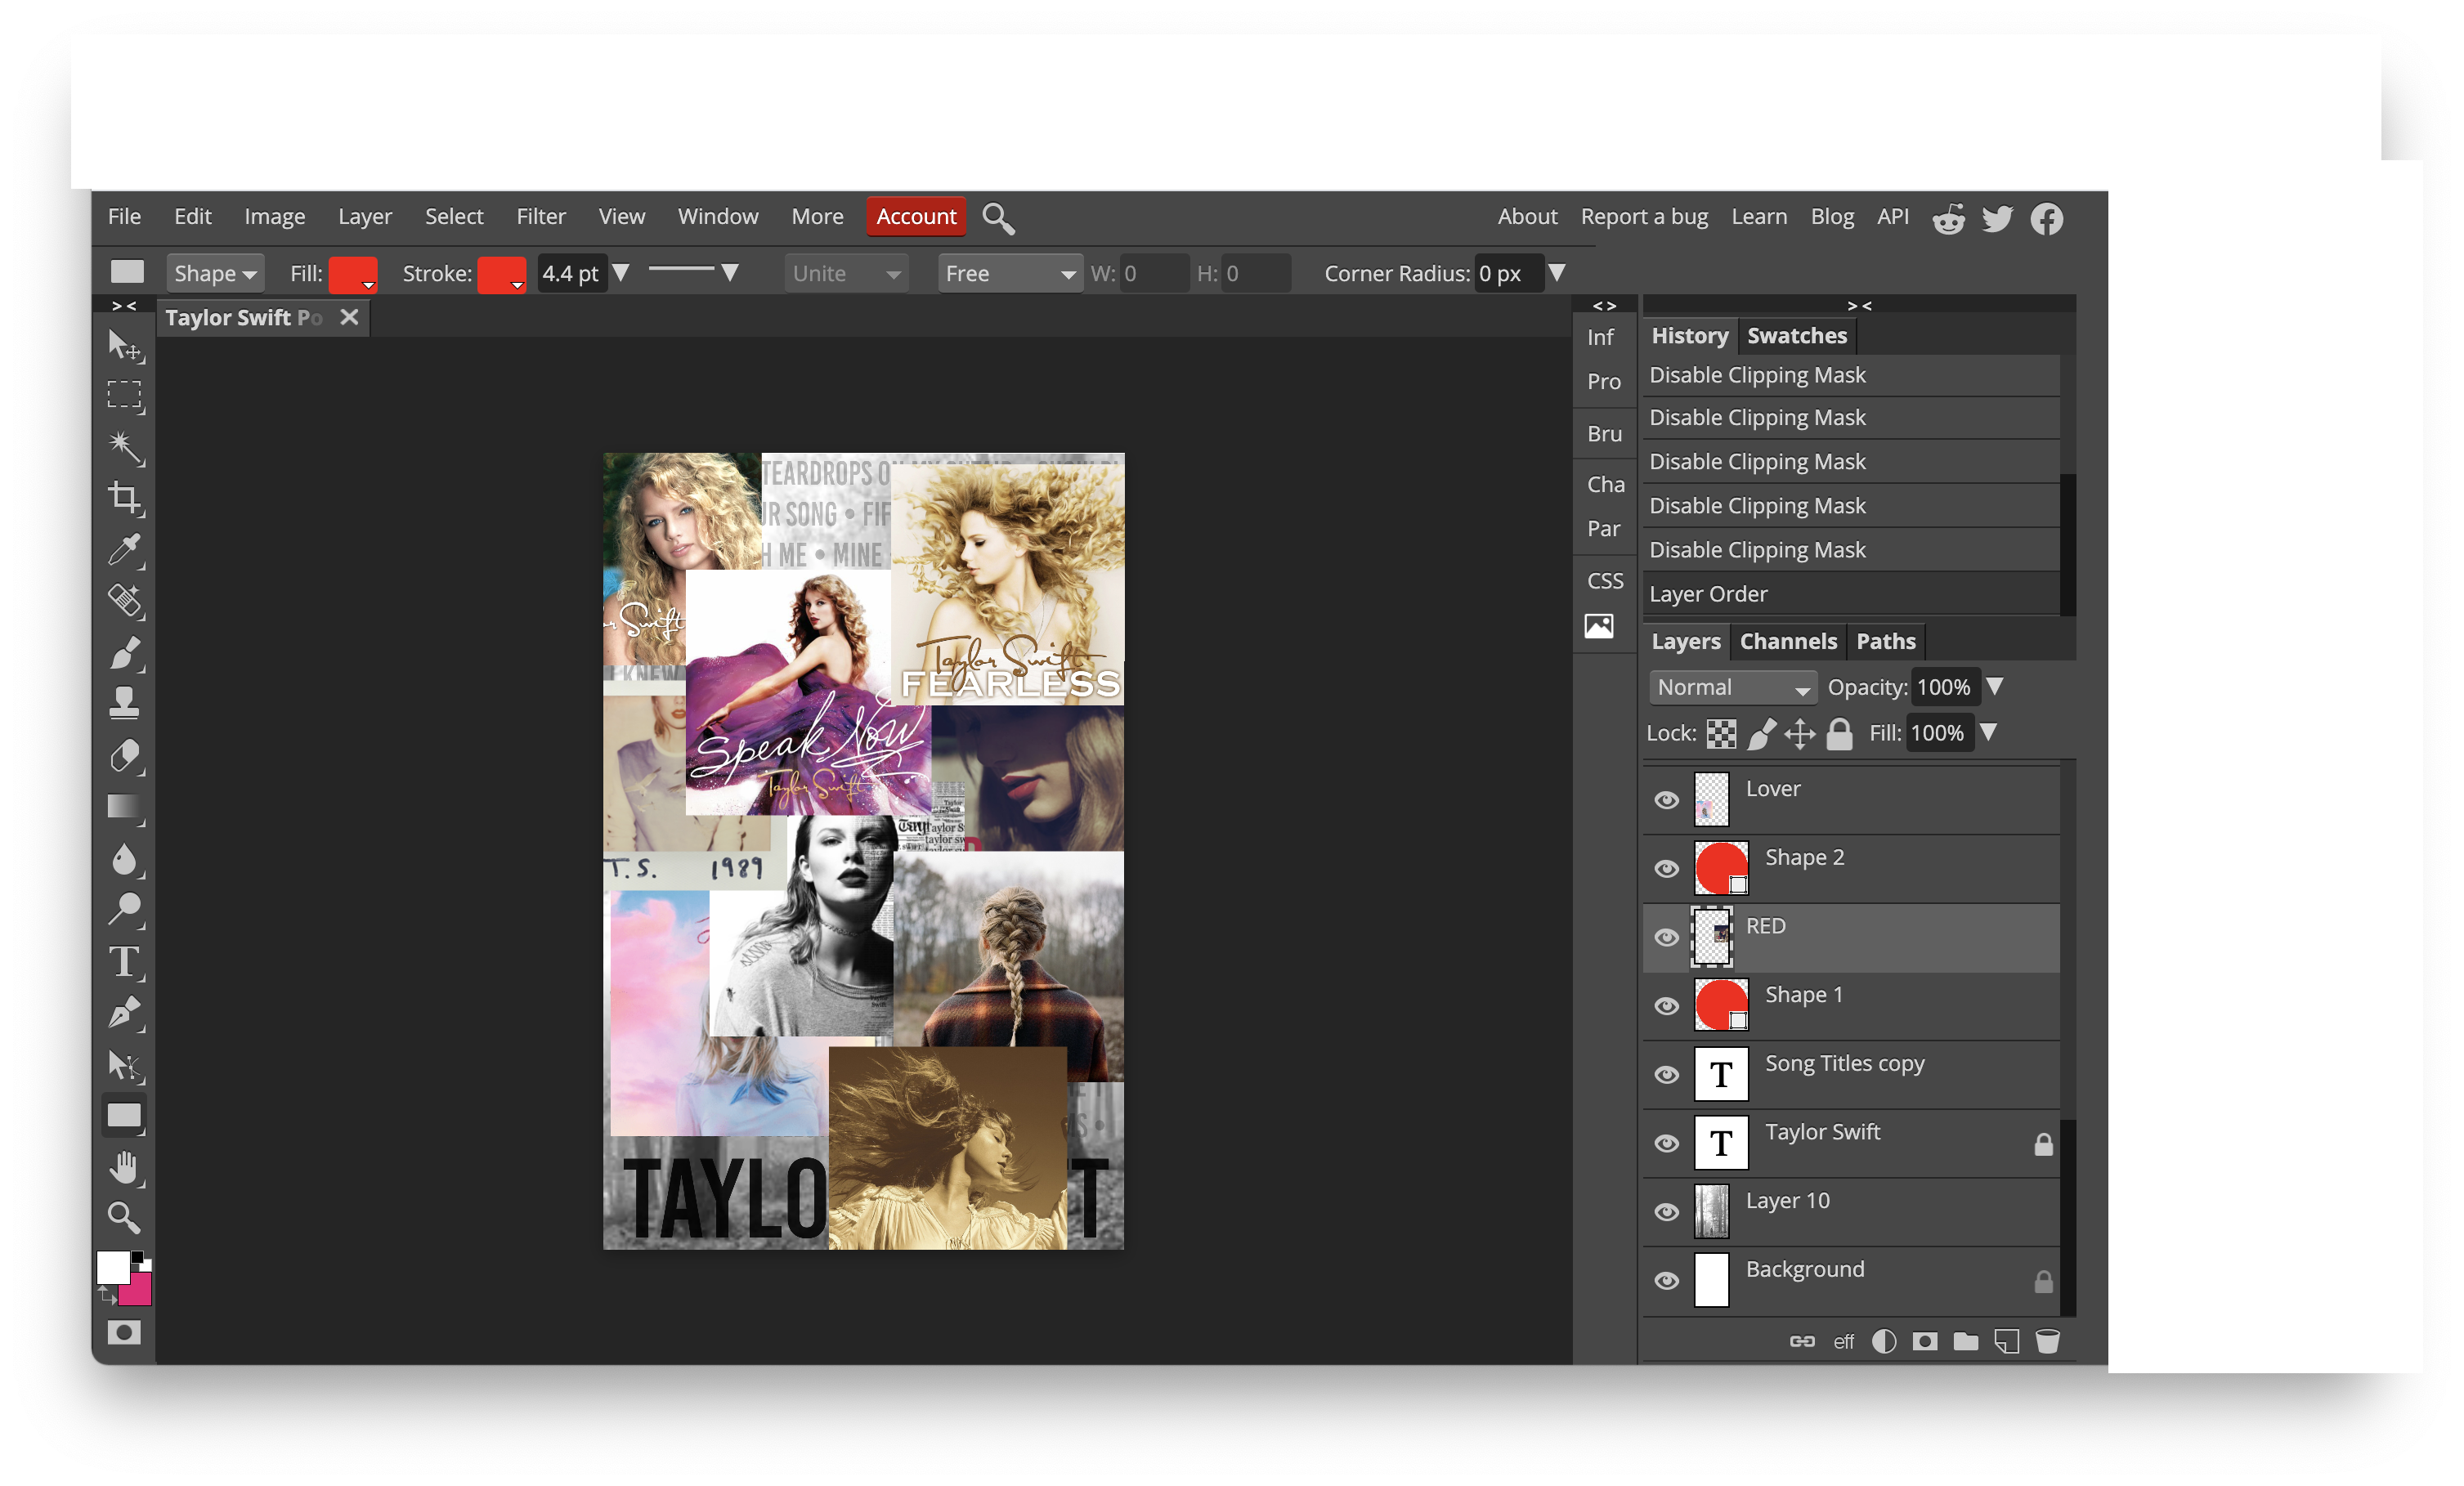The image size is (2464, 1486).
Task: Switch to the Paths tab
Action: point(1886,642)
